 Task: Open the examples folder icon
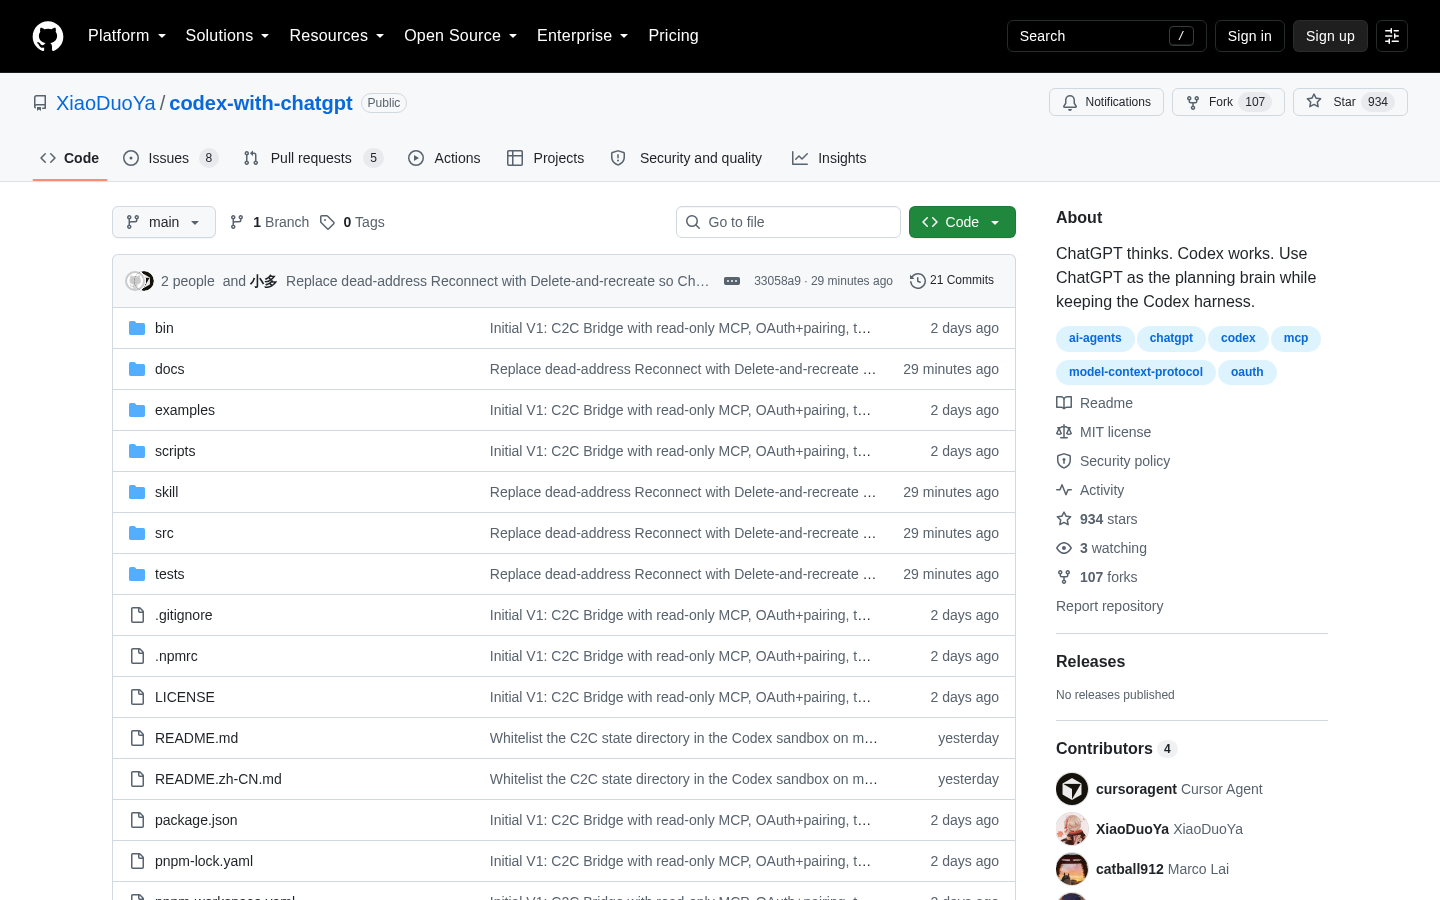click(x=137, y=410)
